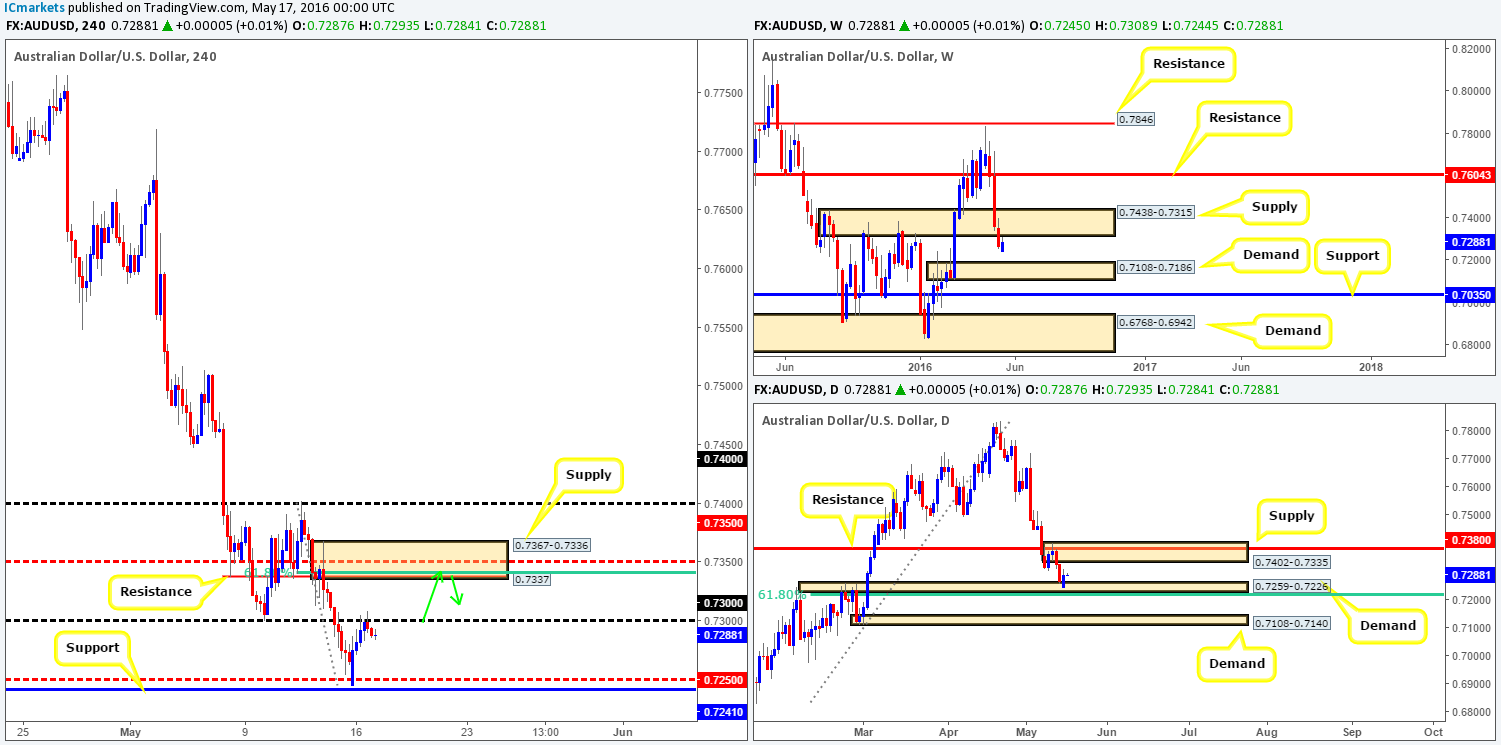This screenshot has width=1501, height=745.
Task: Click the 'Oct' label on the daily time axis
Action: coord(1433,732)
